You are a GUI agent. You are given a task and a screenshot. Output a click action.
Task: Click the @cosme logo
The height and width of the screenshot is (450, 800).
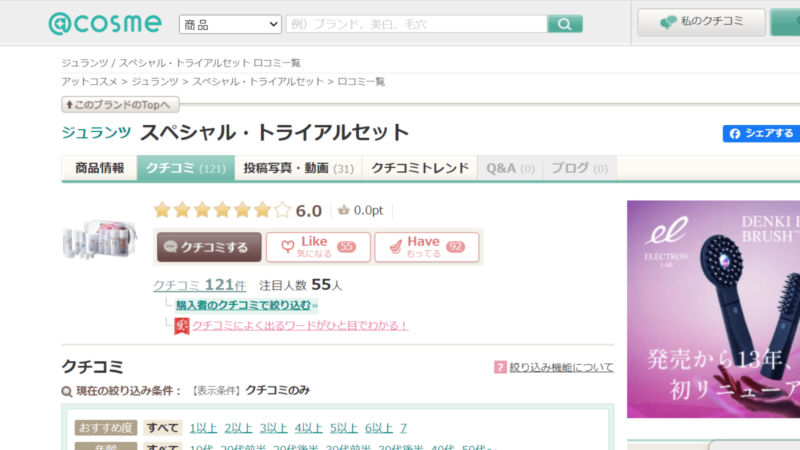(105, 23)
